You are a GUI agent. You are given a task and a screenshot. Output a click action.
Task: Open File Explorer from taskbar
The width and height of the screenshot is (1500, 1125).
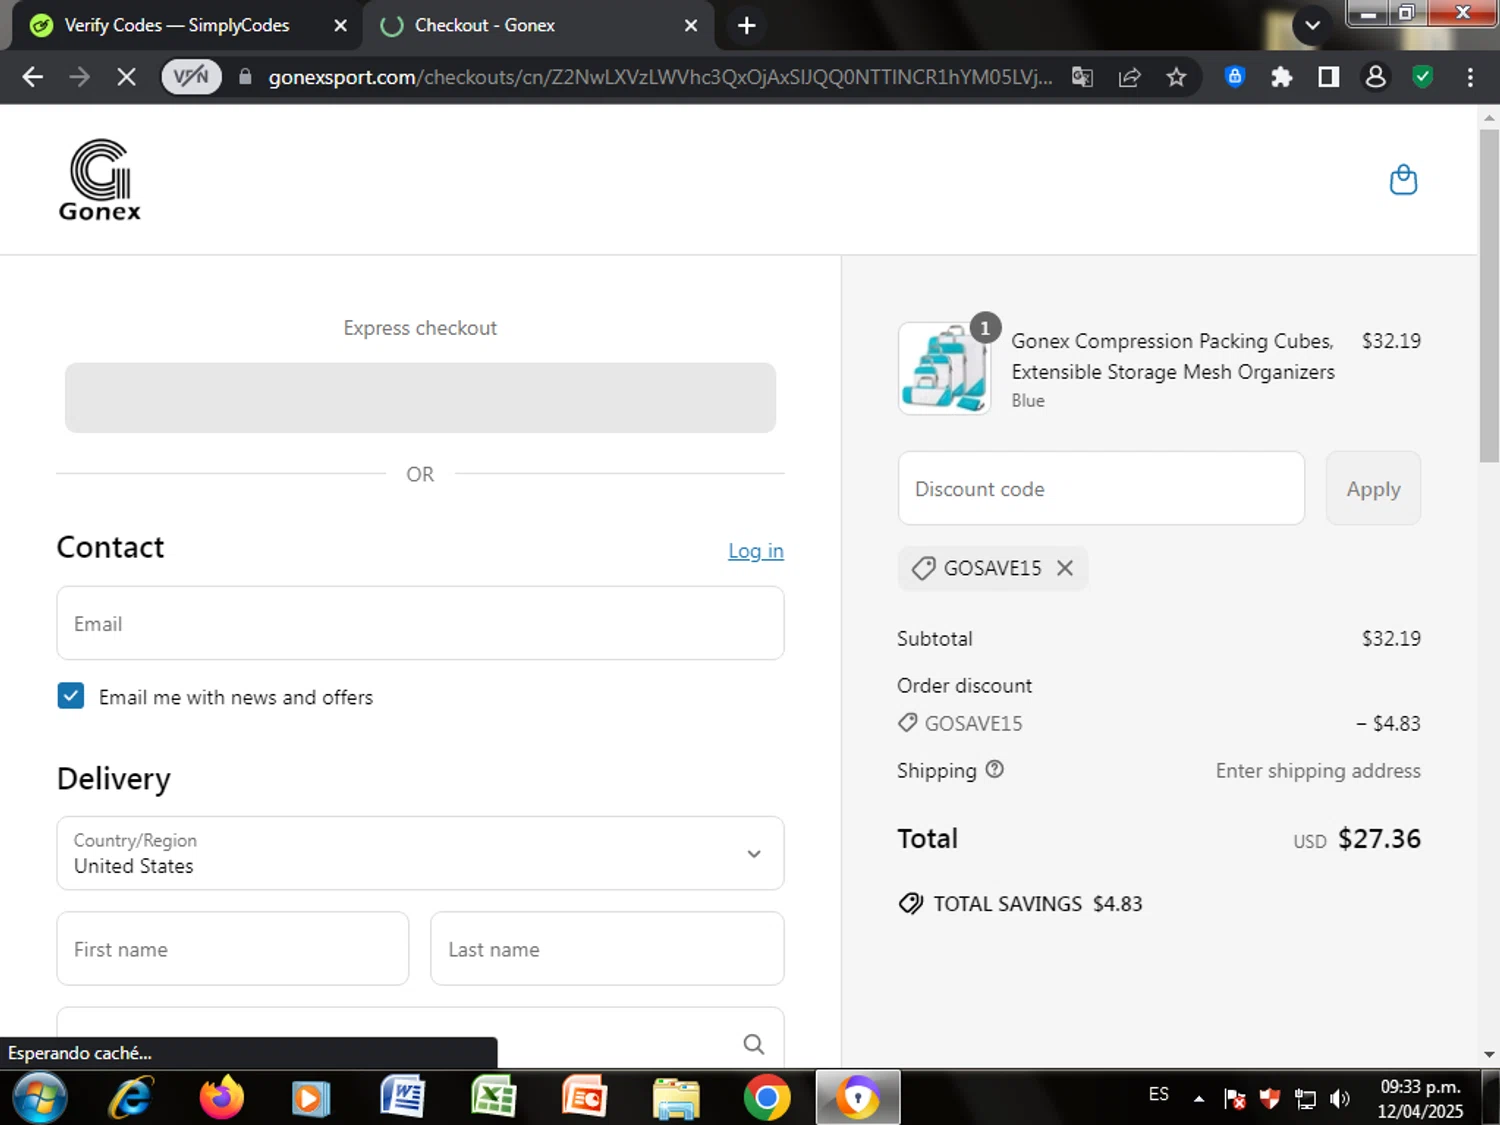(x=676, y=1098)
